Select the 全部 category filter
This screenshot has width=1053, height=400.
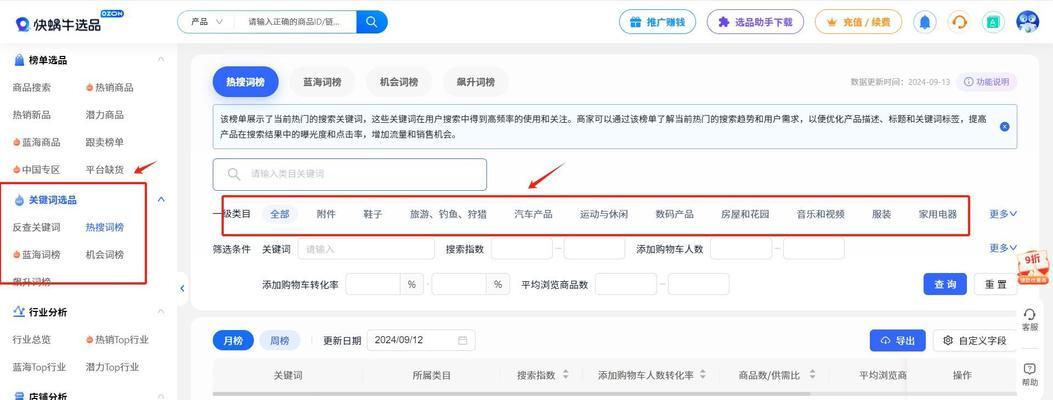point(279,214)
